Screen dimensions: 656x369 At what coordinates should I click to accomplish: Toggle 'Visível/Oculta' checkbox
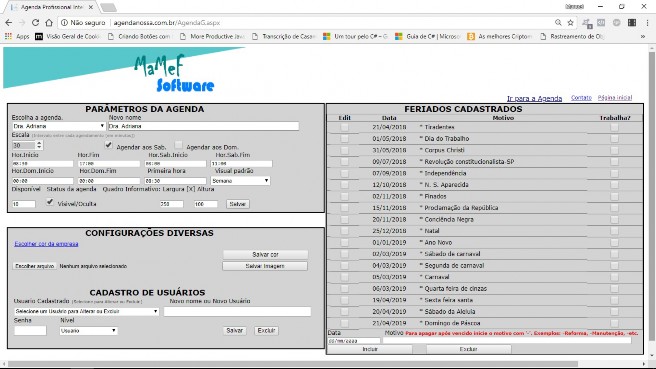pos(50,202)
